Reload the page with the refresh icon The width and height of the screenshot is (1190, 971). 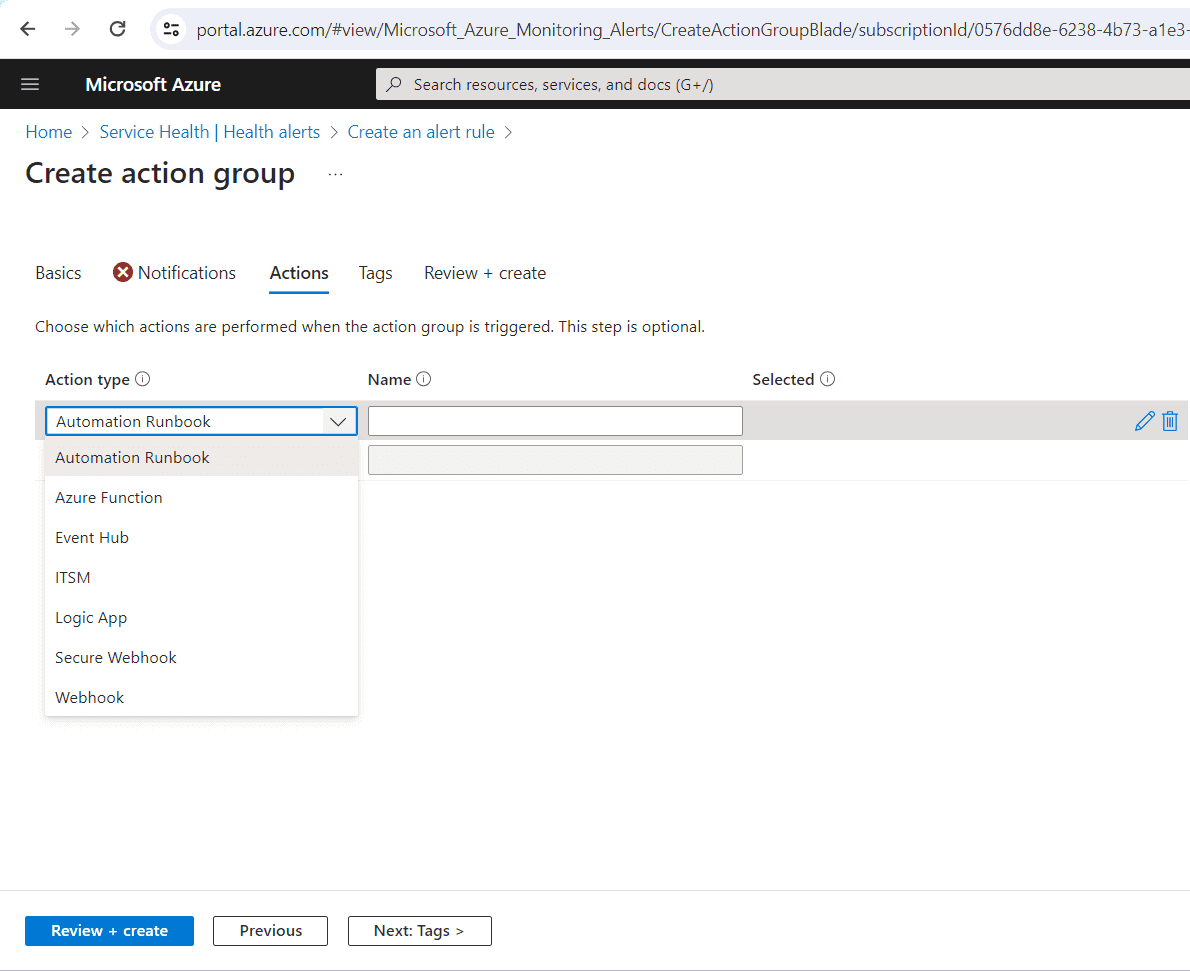tap(117, 29)
